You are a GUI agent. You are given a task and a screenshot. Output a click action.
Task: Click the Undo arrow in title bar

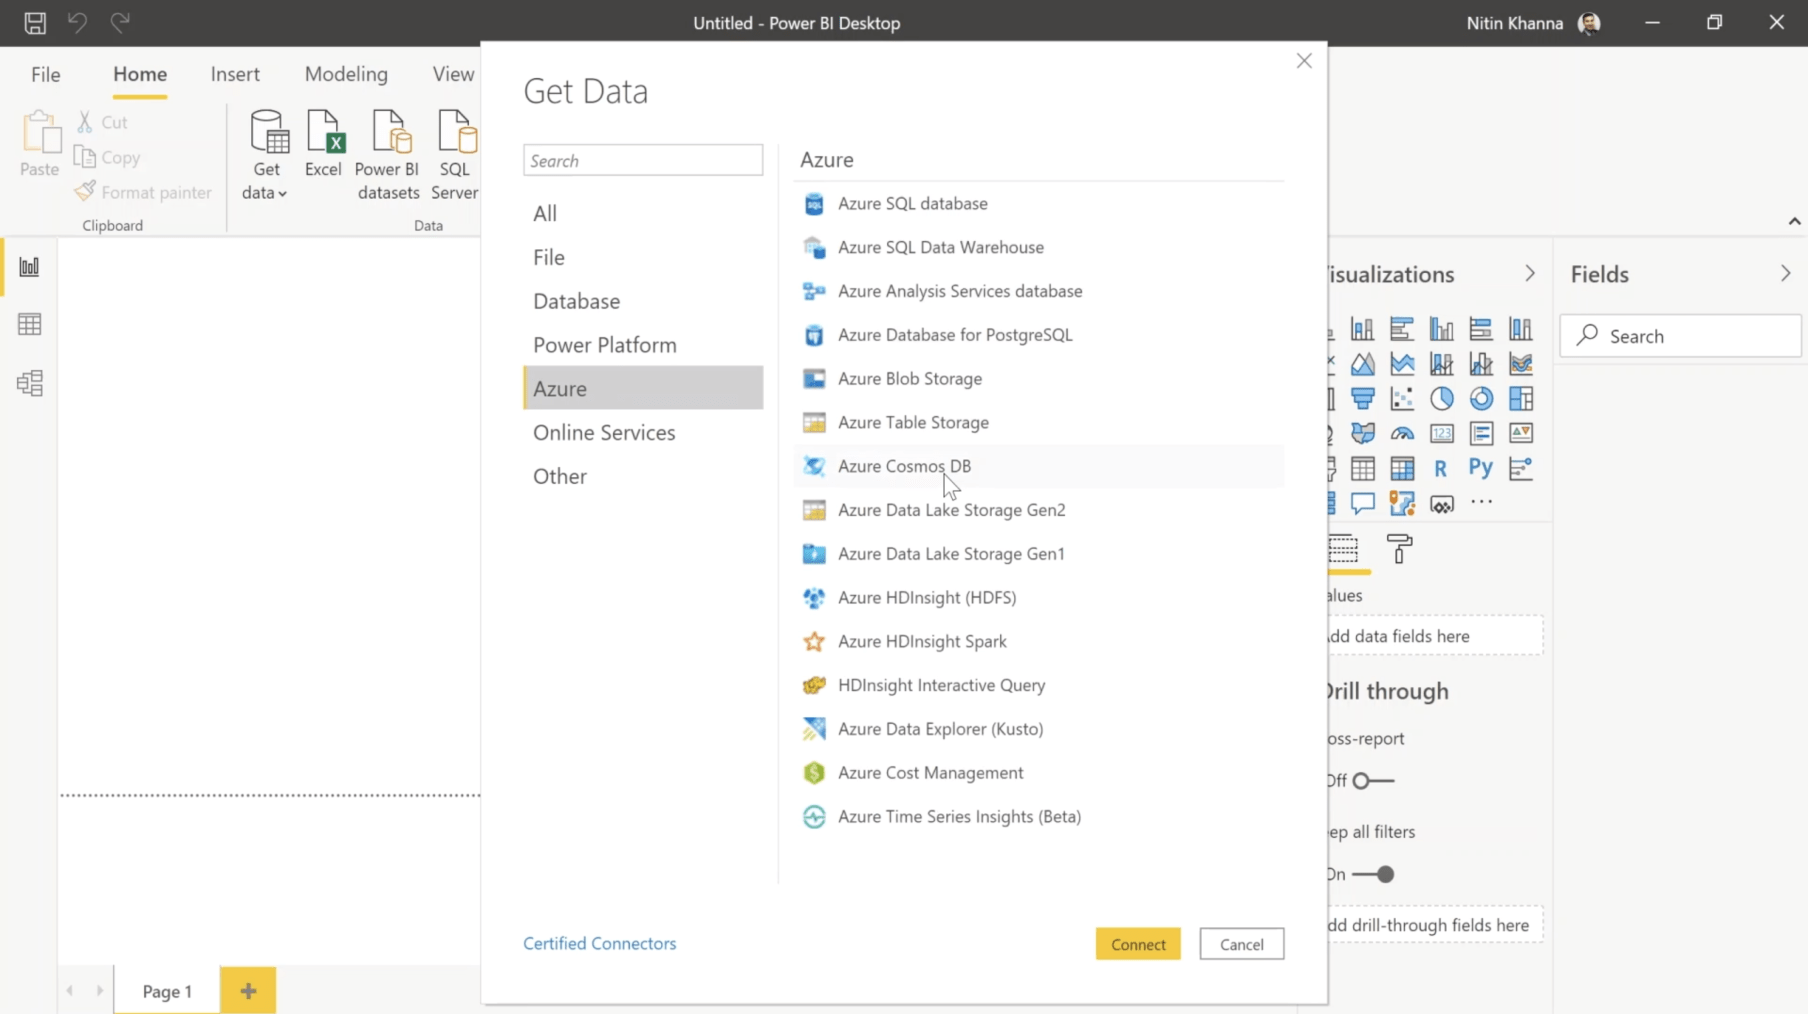pos(77,22)
